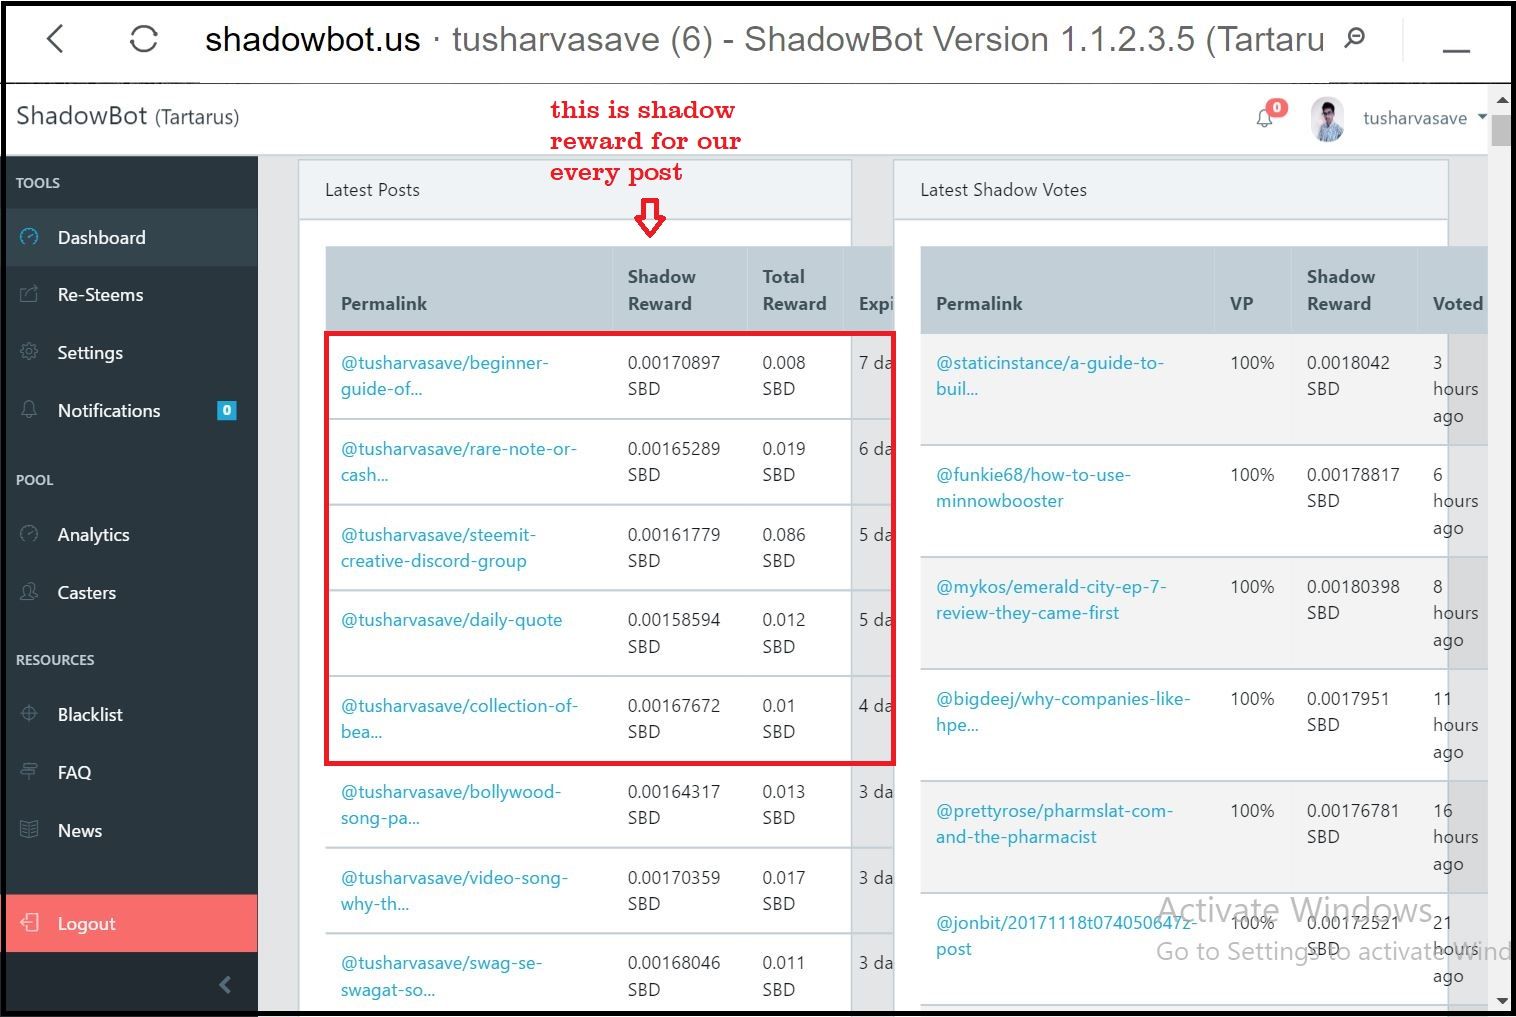The height and width of the screenshot is (1017, 1516).
Task: Select the Analytics icon under POOL
Action: (28, 534)
